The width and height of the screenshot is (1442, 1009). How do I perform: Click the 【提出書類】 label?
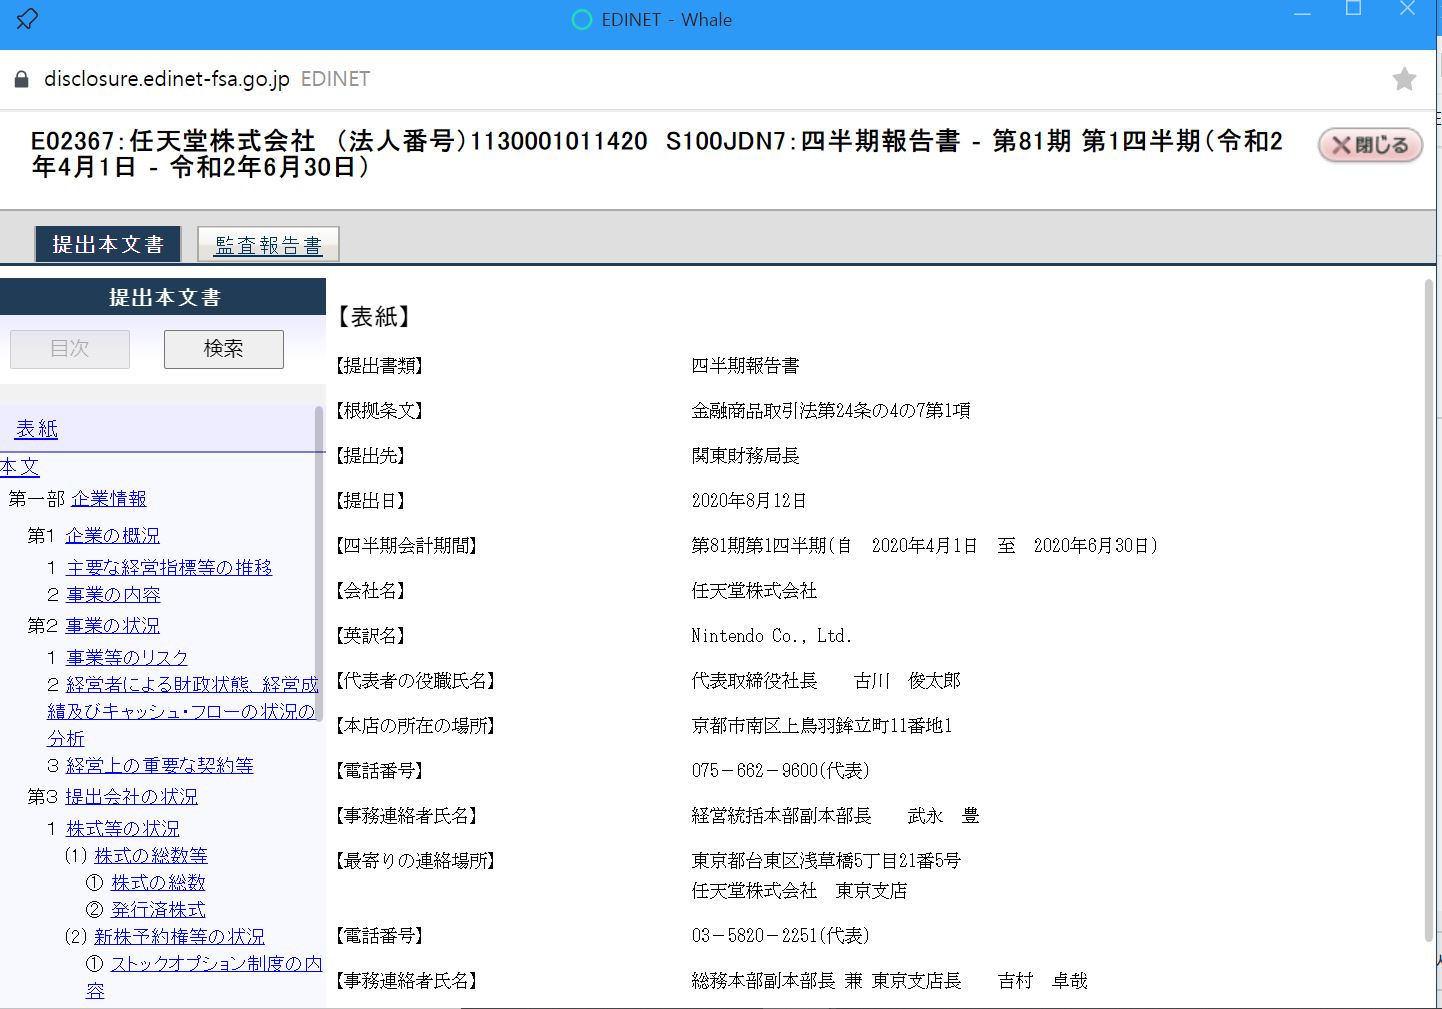(379, 366)
